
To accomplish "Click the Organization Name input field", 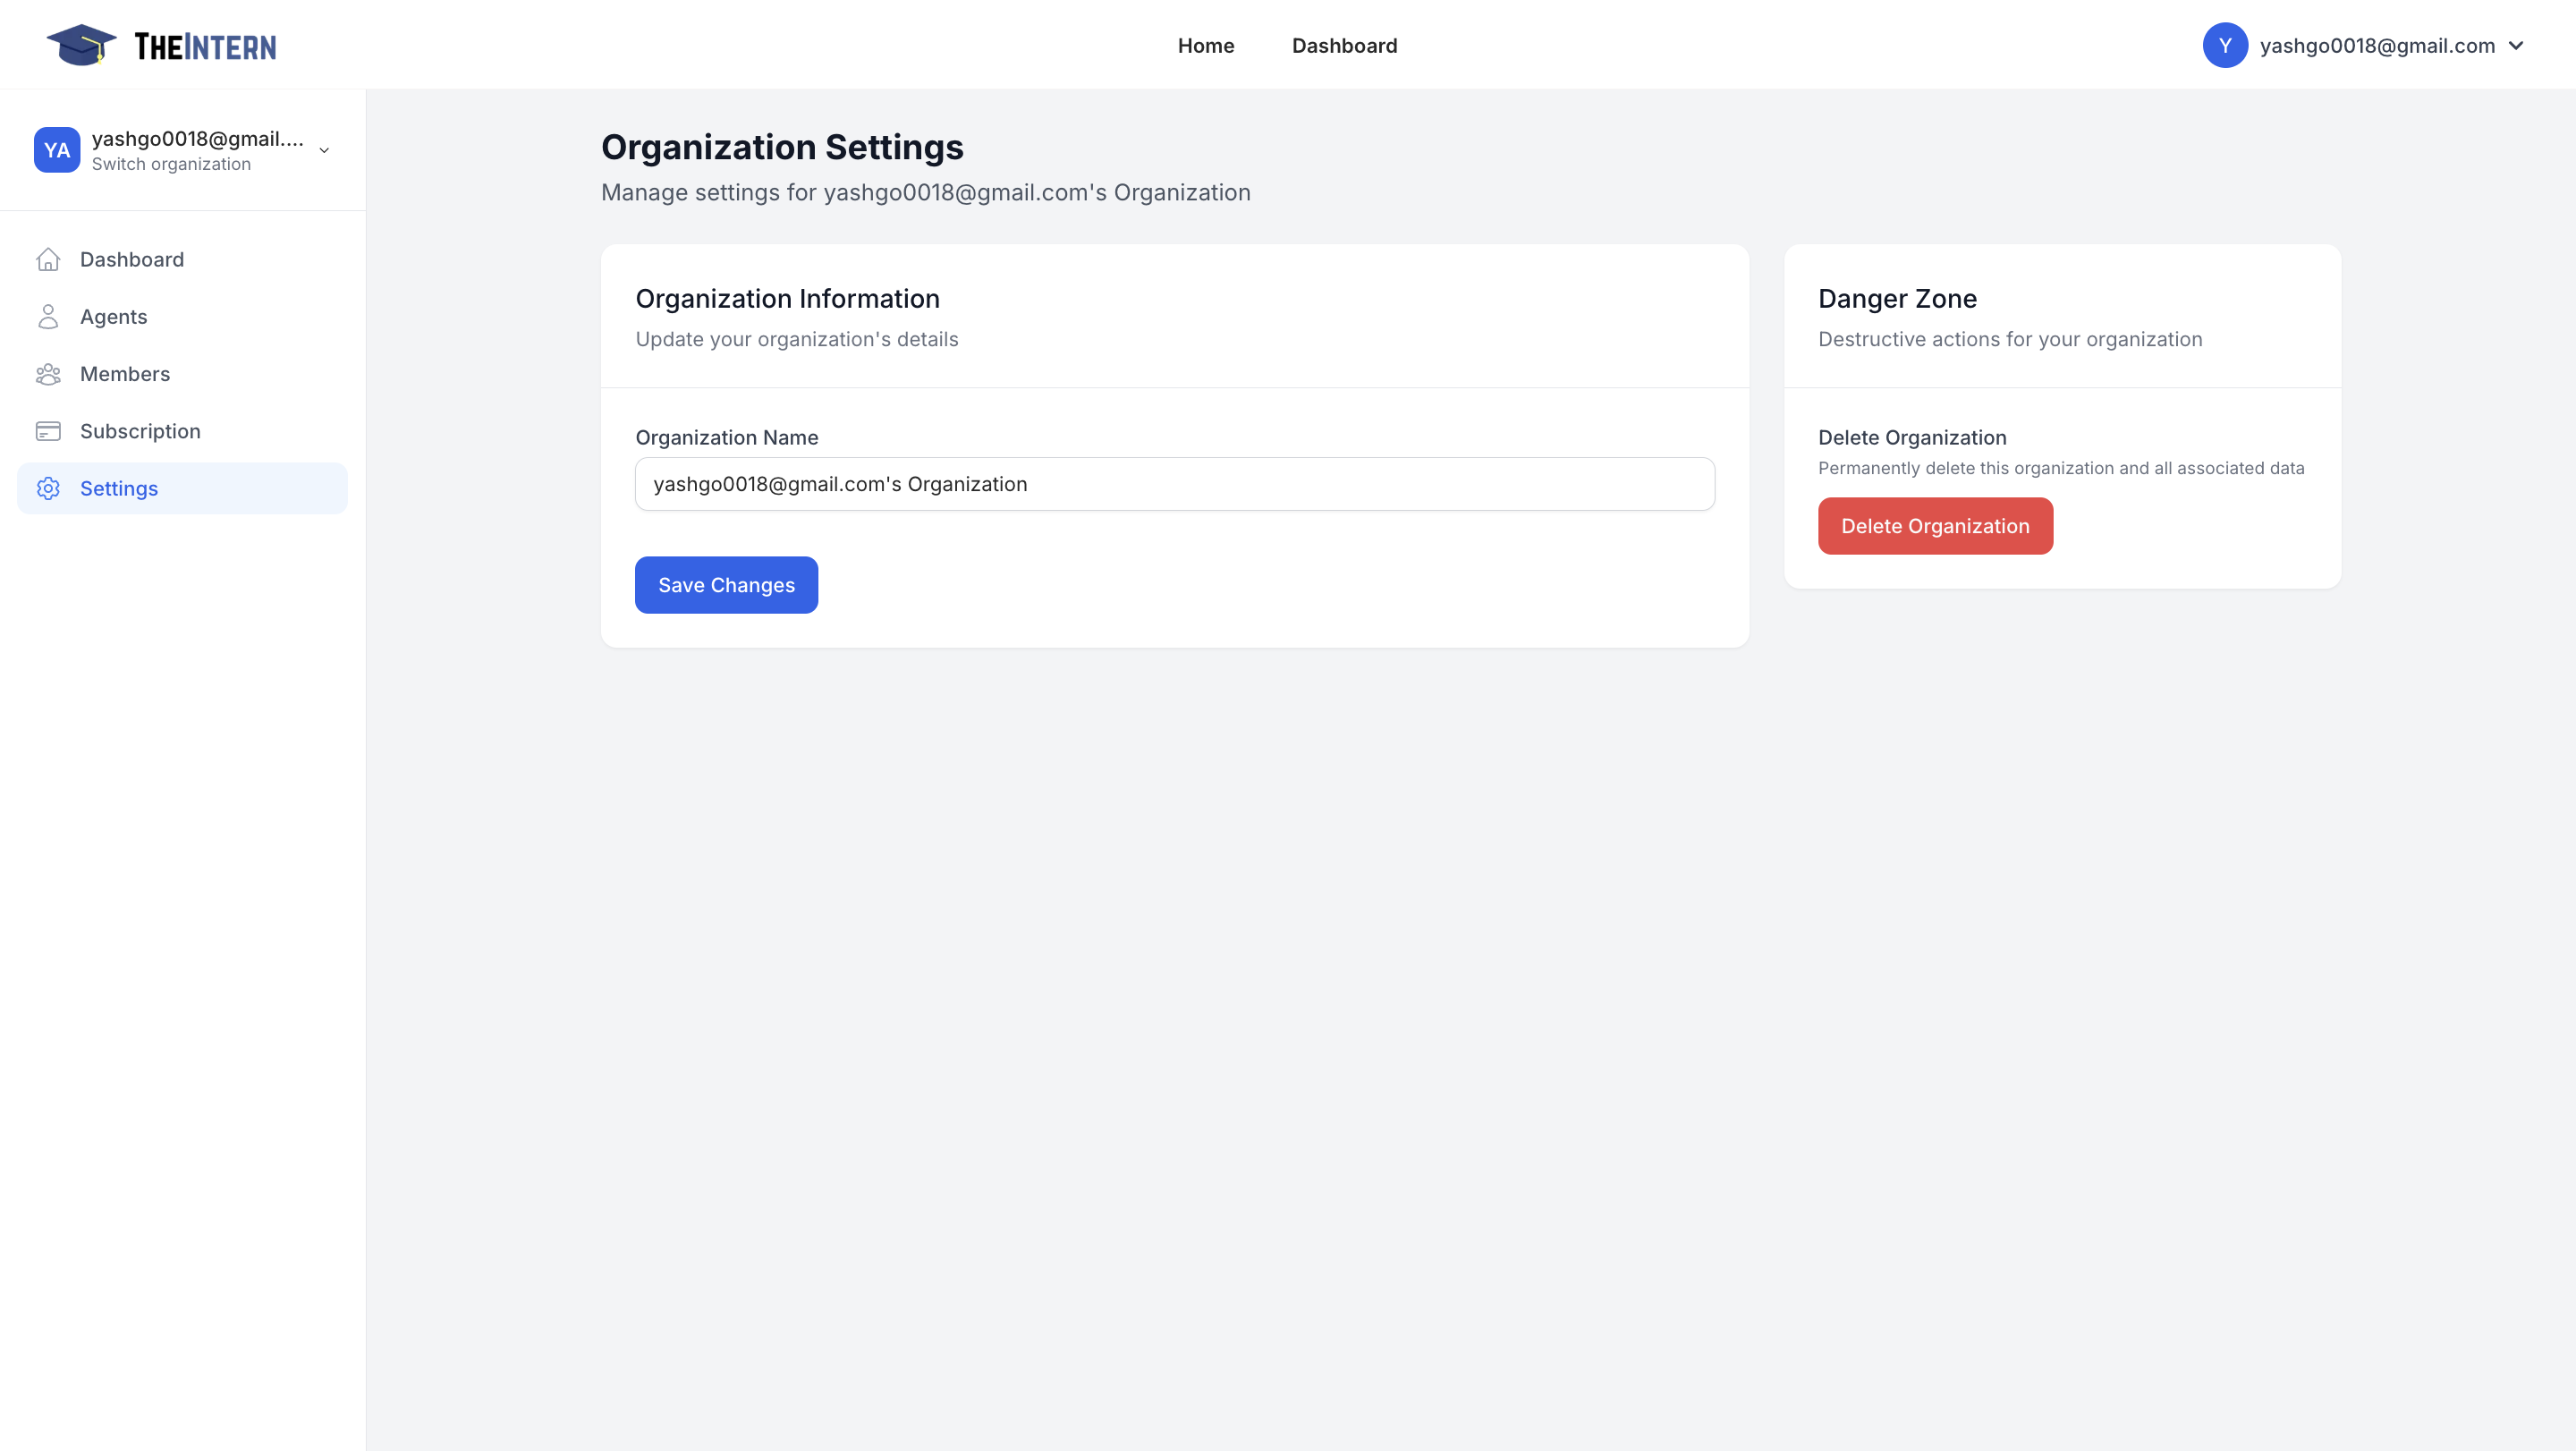I will coord(1174,483).
